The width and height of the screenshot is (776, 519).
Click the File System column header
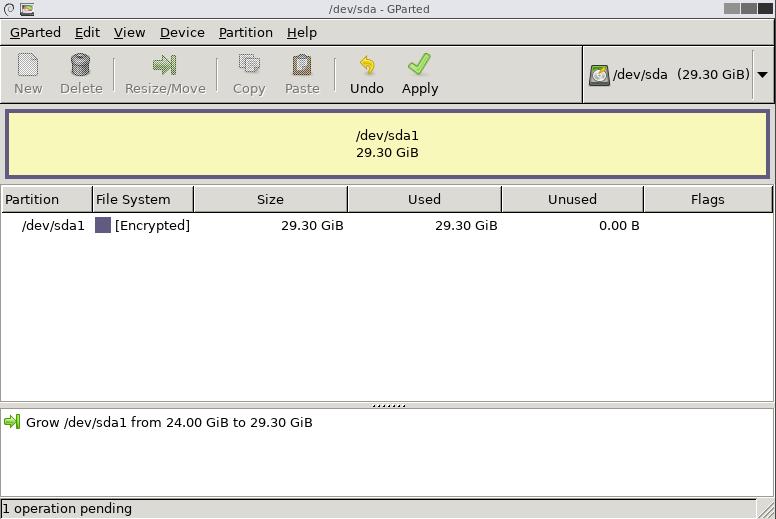[143, 199]
